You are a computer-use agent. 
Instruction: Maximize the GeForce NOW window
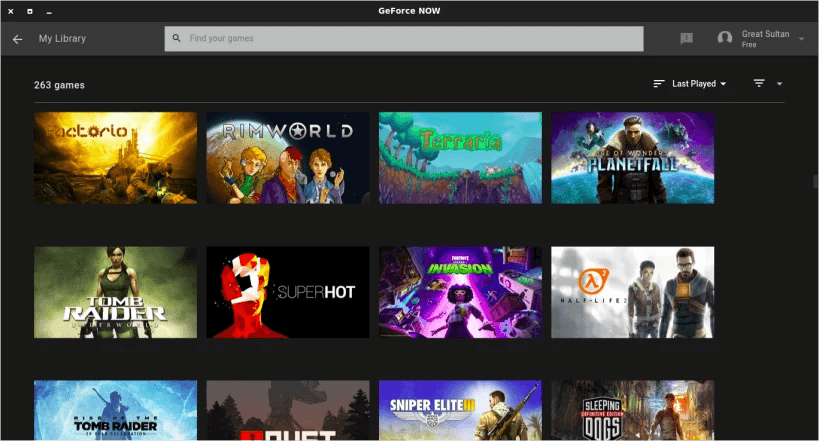pos(30,11)
